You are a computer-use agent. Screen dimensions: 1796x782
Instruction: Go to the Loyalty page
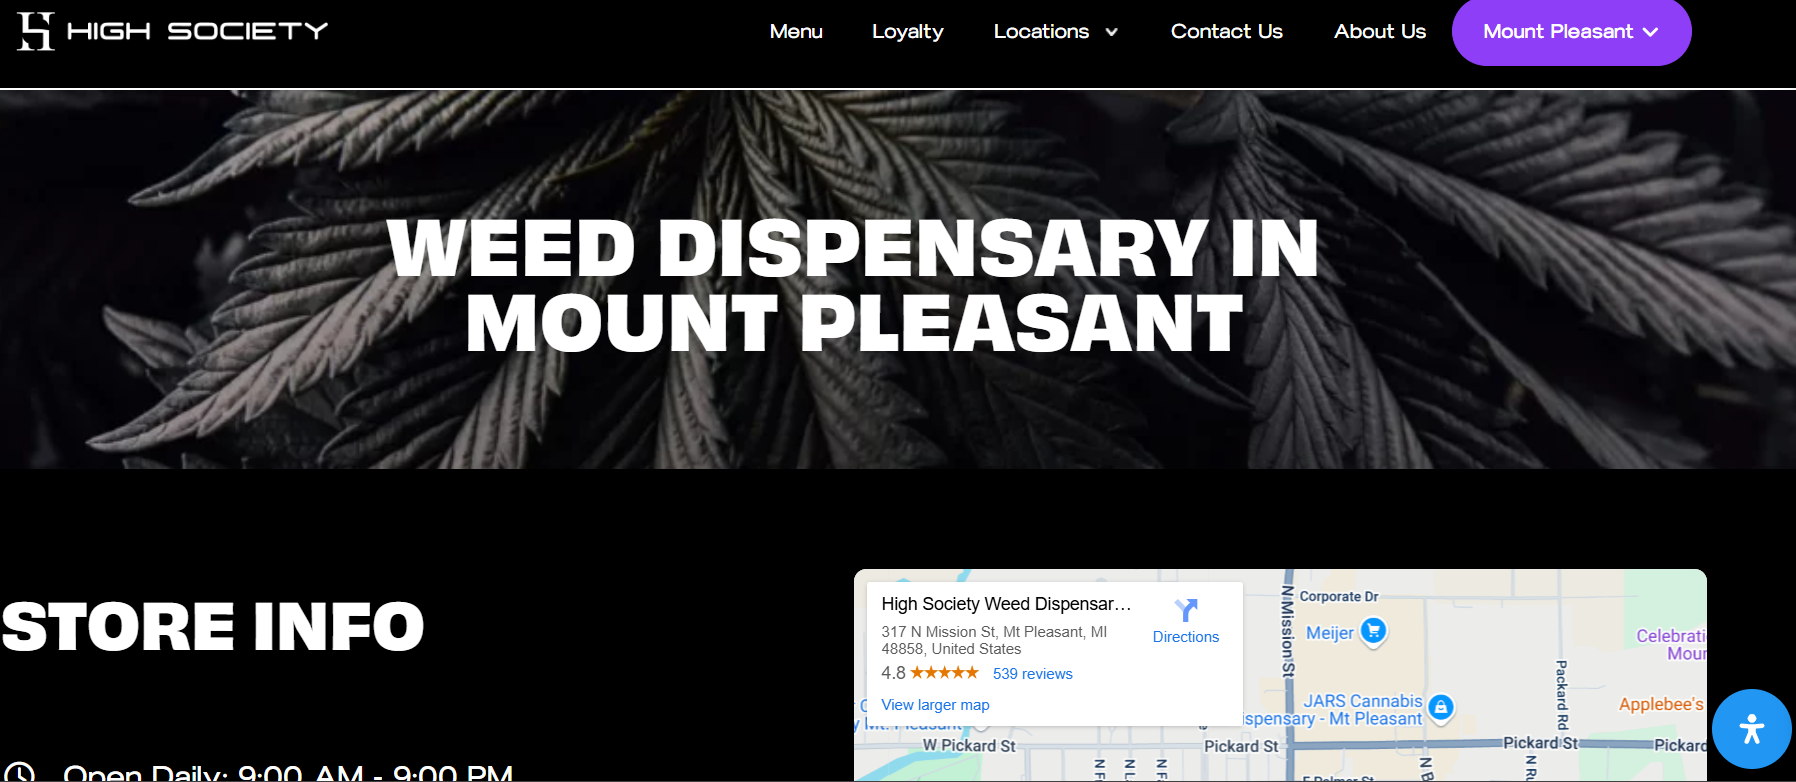[x=907, y=32]
